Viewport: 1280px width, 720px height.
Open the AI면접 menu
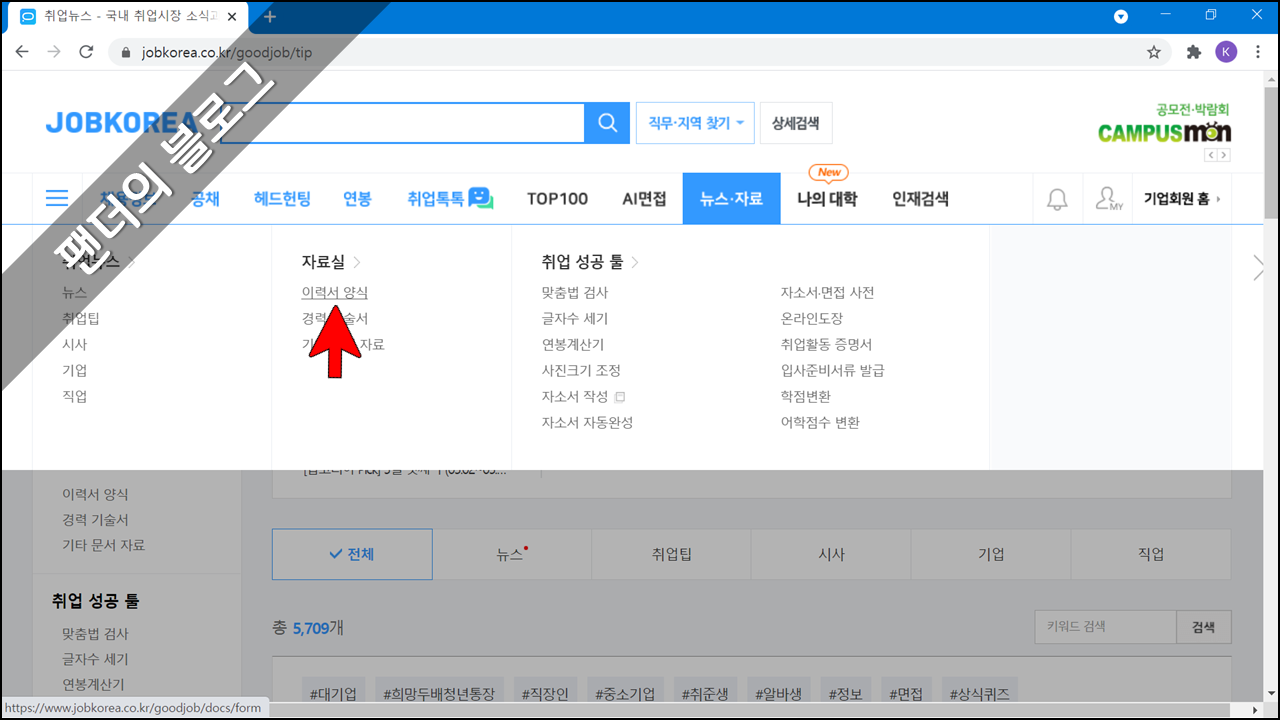pos(644,198)
